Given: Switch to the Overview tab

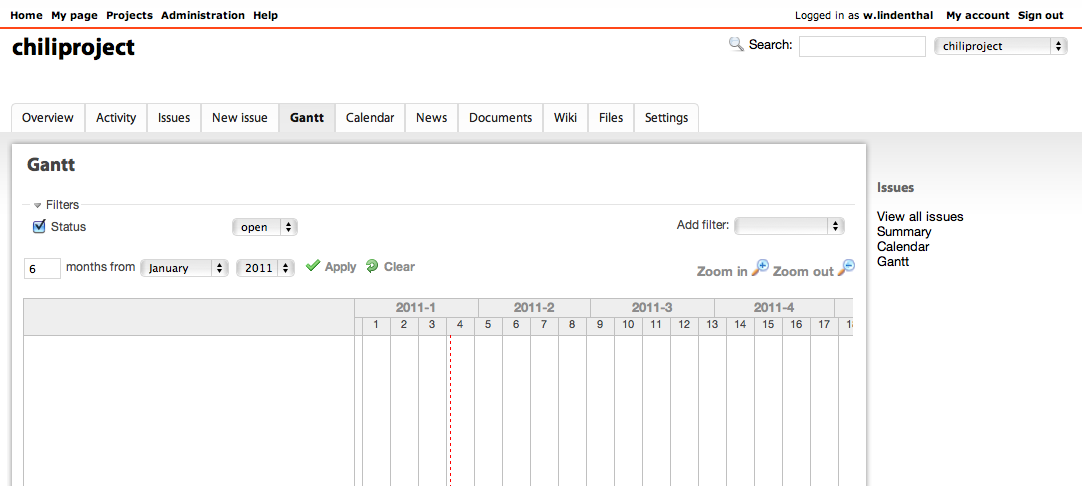Looking at the screenshot, I should click(x=48, y=118).
